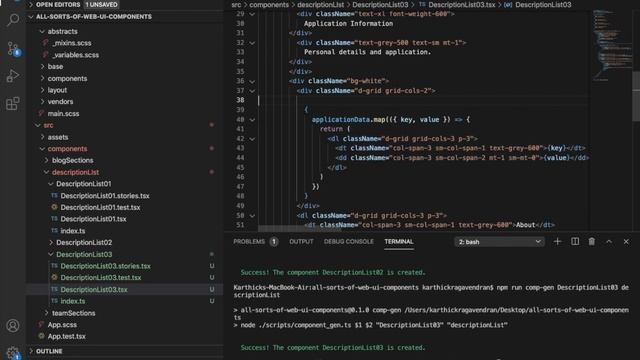Collapse the src folder
The width and height of the screenshot is (640, 360).
point(48,125)
